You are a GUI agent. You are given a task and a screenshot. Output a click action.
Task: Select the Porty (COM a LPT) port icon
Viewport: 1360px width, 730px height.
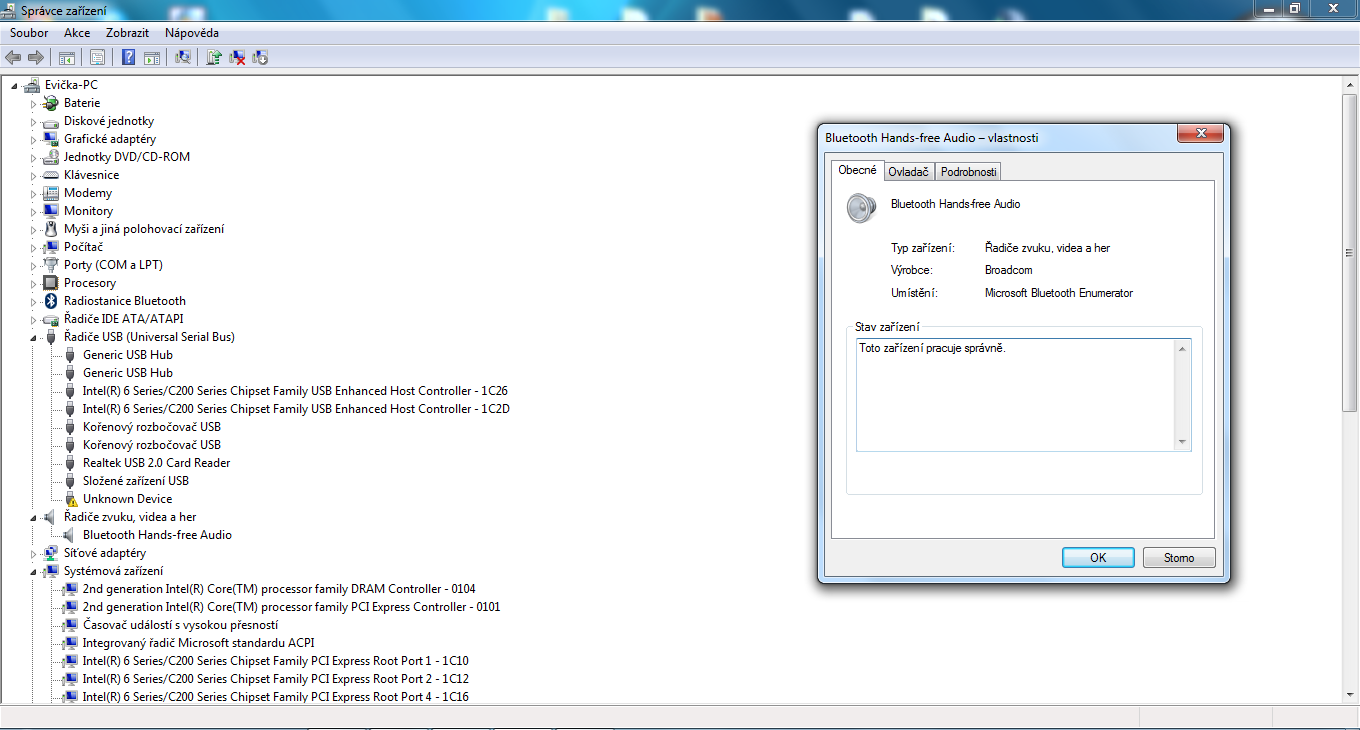[52, 265]
